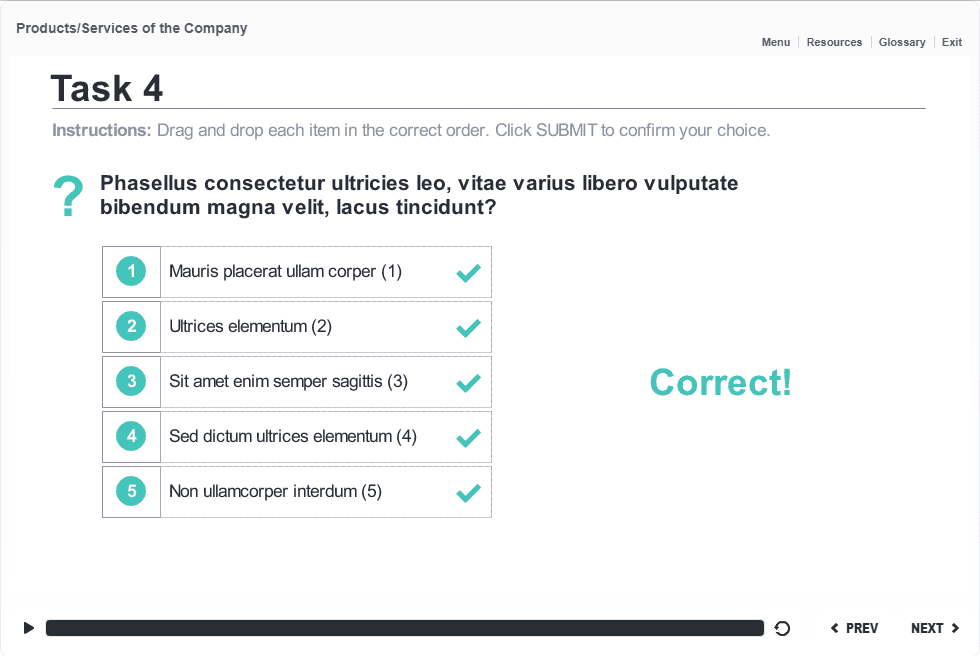
Task: Click the number 5 circle badge
Action: pos(131,491)
